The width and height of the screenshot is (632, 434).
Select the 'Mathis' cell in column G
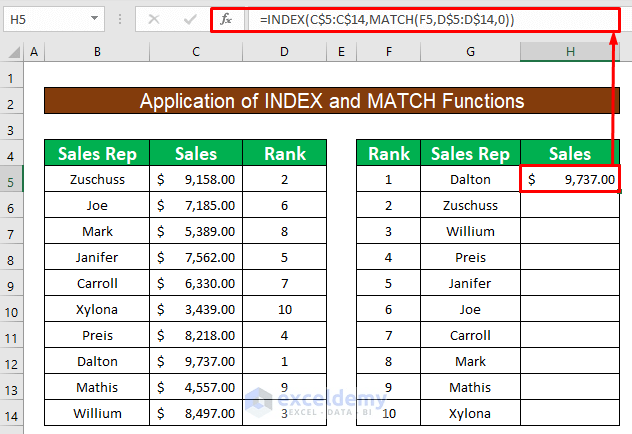click(x=470, y=387)
